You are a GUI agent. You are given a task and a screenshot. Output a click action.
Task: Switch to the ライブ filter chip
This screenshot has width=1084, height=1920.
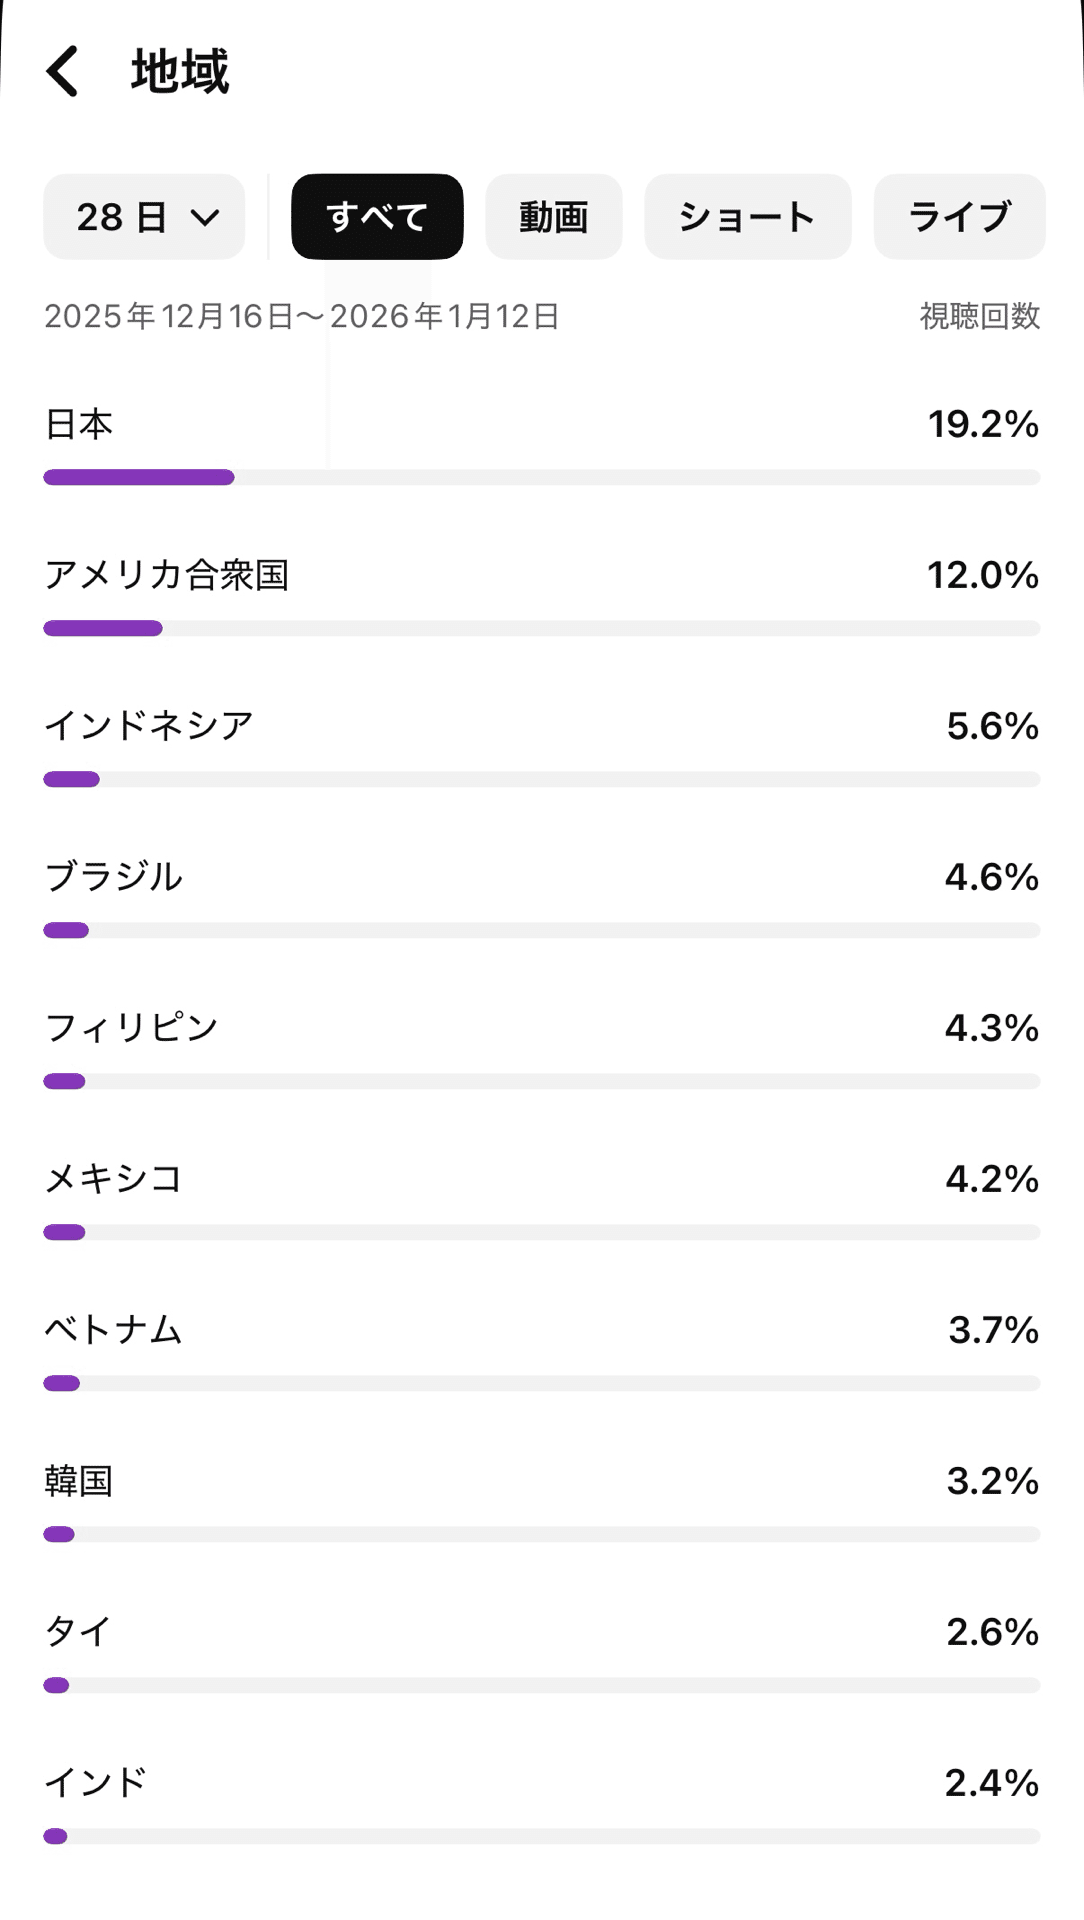pyautogui.click(x=959, y=217)
